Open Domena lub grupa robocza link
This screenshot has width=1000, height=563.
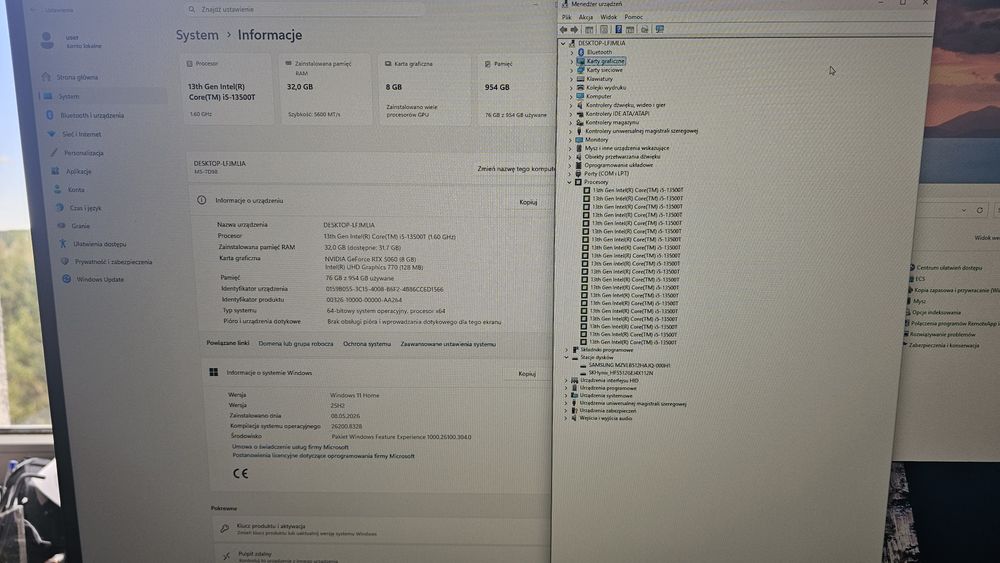coord(295,344)
